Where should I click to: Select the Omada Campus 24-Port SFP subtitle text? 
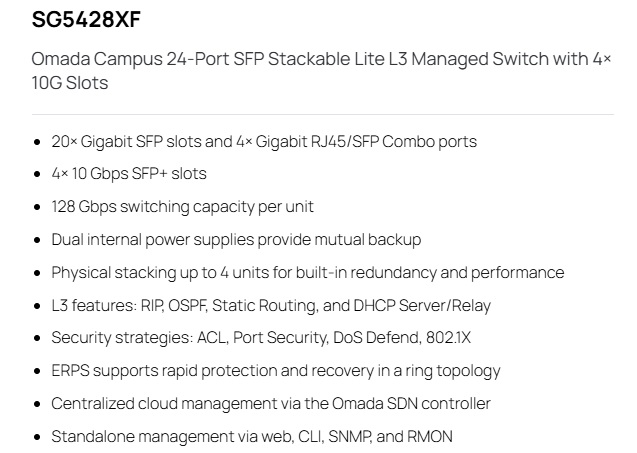(321, 59)
